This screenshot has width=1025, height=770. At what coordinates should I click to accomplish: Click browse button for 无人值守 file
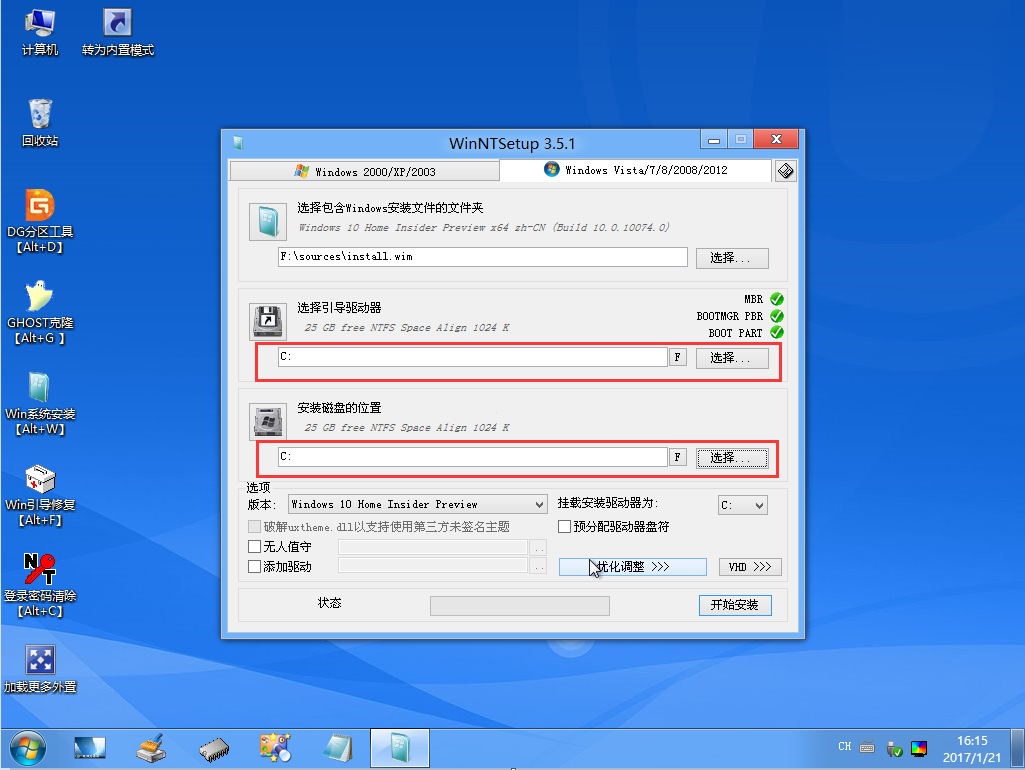coord(538,547)
